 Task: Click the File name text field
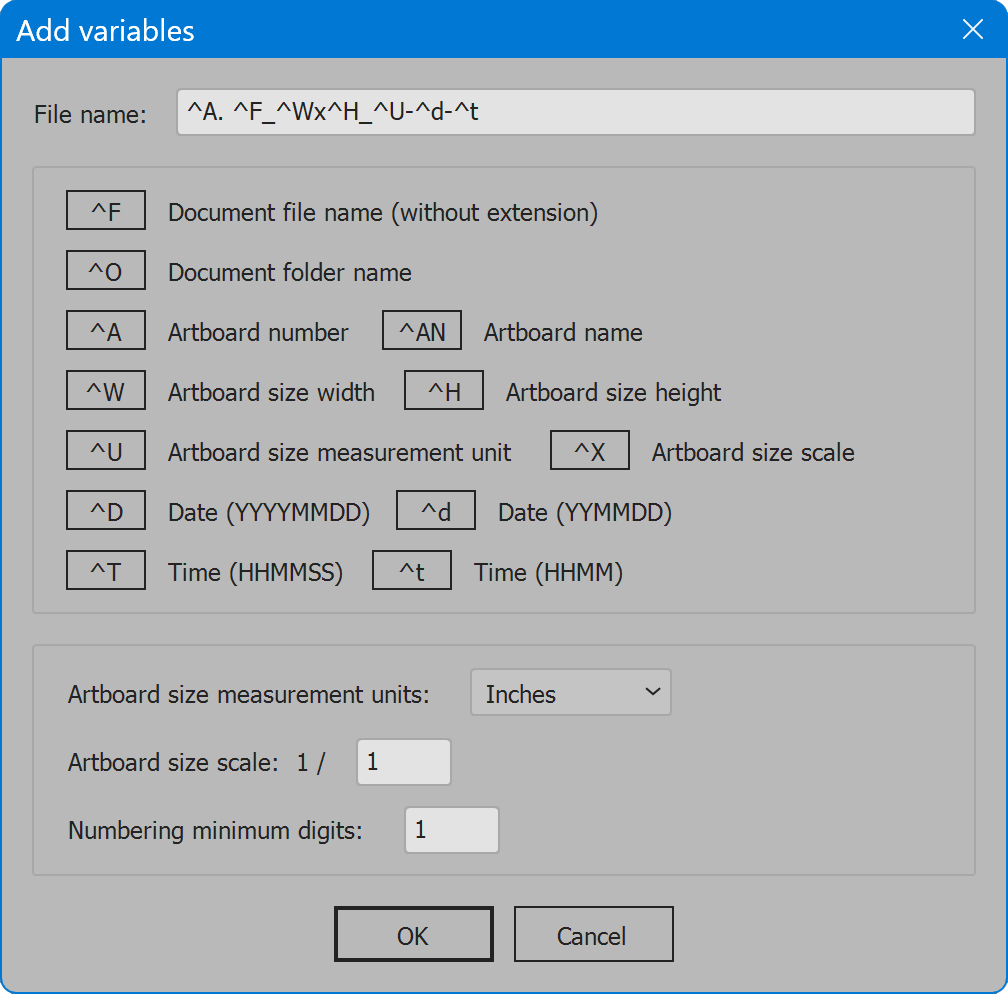[x=575, y=112]
